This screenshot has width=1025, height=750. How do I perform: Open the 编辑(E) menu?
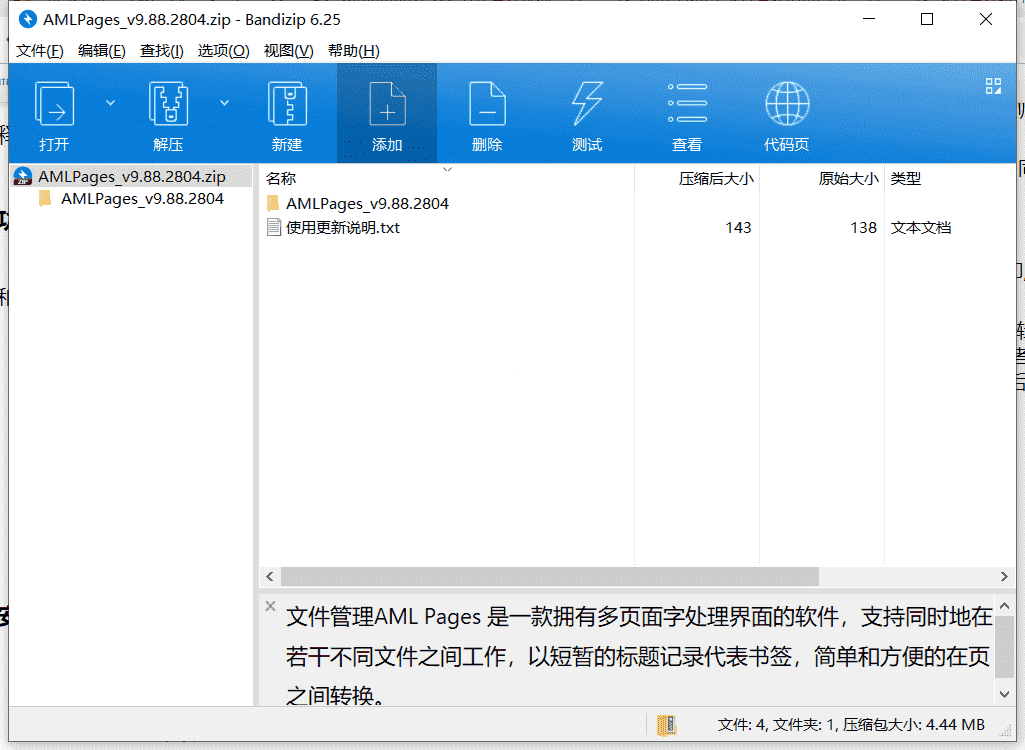click(101, 51)
